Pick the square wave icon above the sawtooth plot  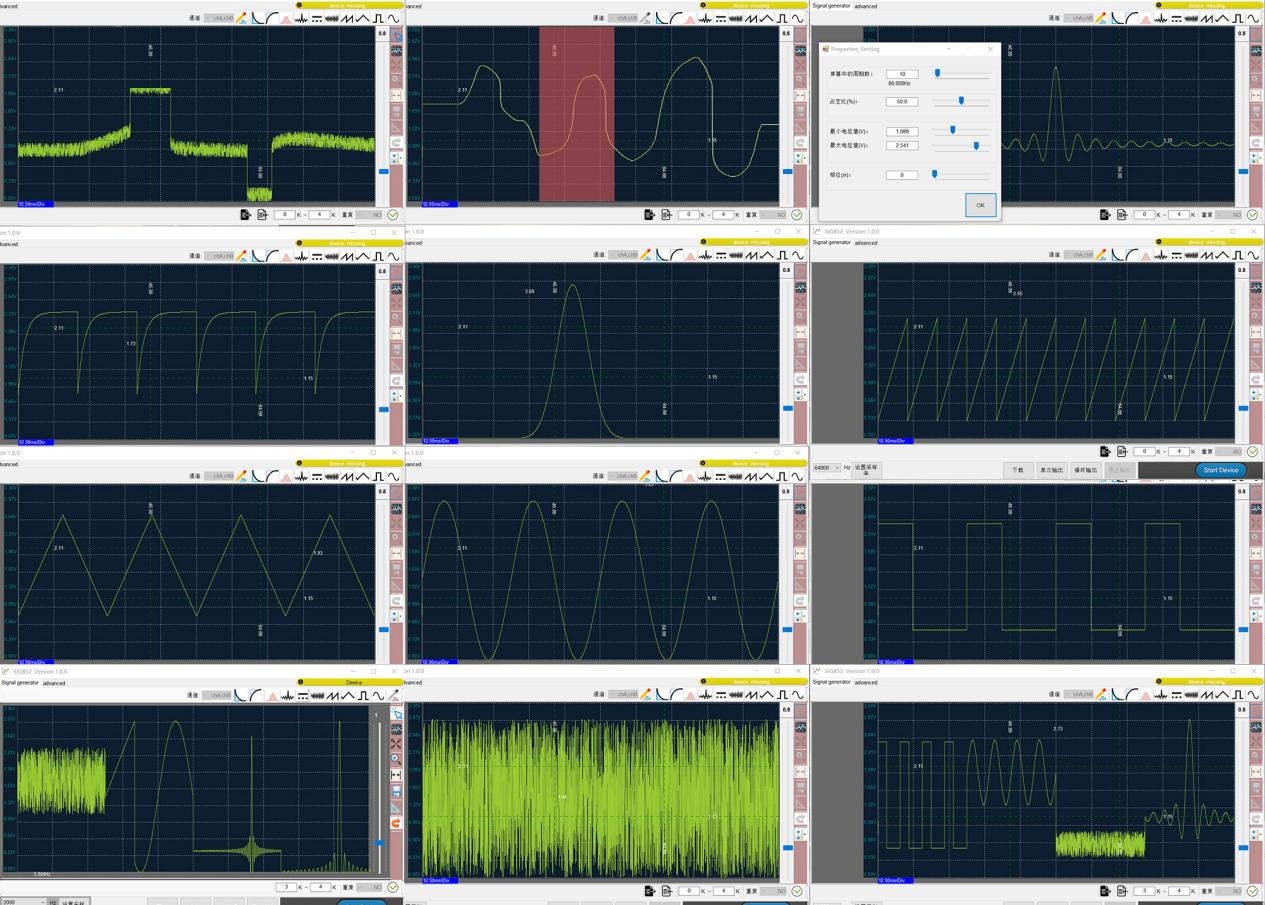point(1238,255)
